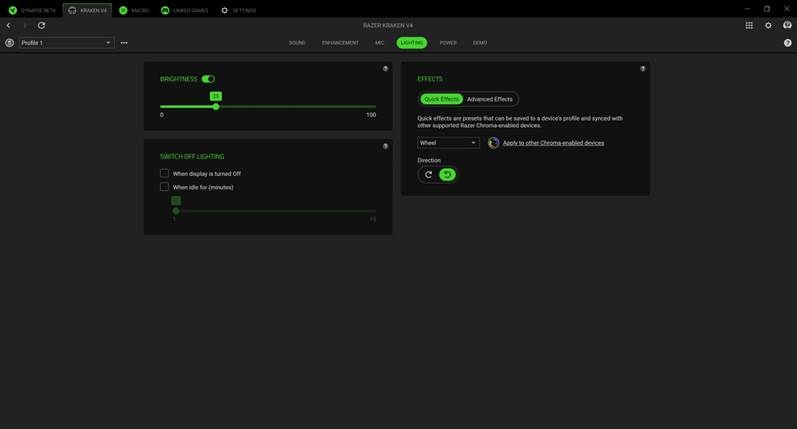Open the Macro tab
The width and height of the screenshot is (797, 429).
134,10
